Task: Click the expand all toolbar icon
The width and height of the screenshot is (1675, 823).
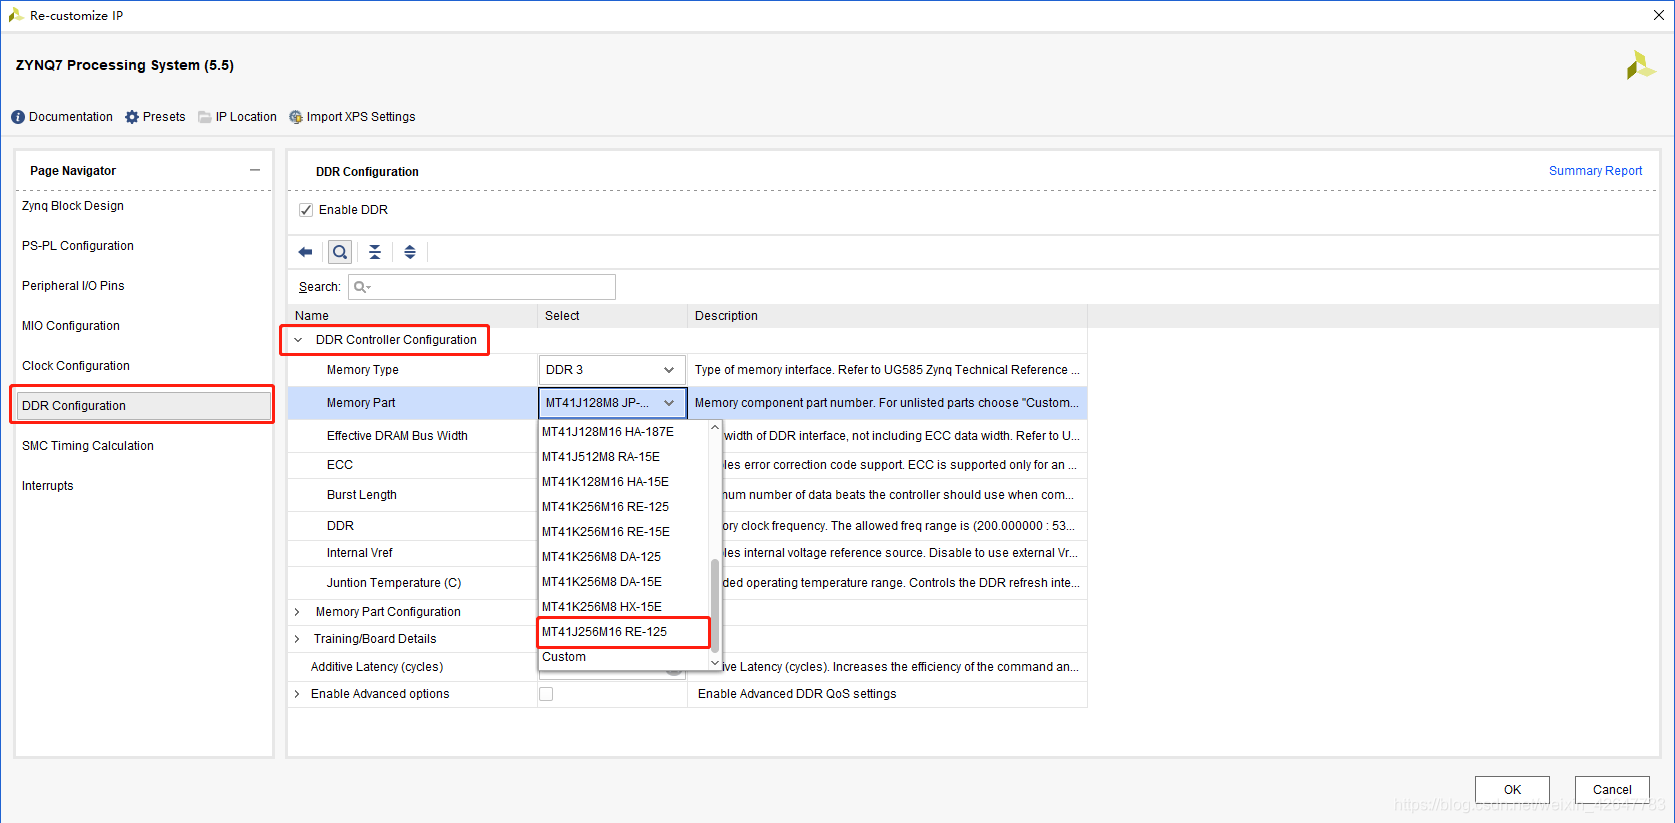Action: pyautogui.click(x=410, y=252)
